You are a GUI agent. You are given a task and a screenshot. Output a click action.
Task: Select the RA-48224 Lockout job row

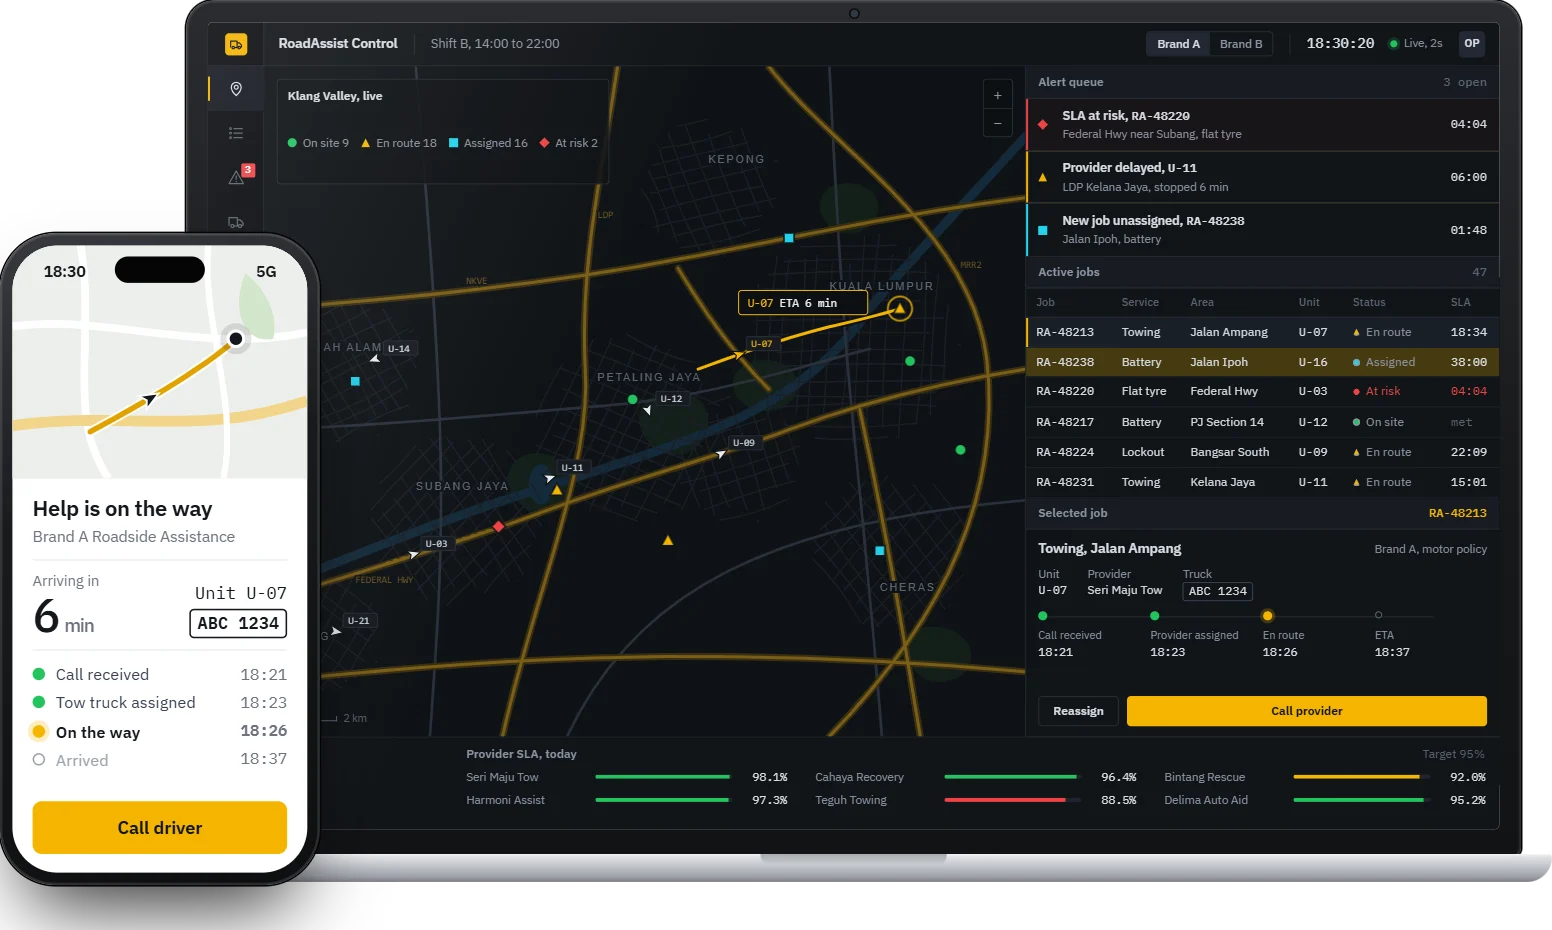click(1262, 452)
